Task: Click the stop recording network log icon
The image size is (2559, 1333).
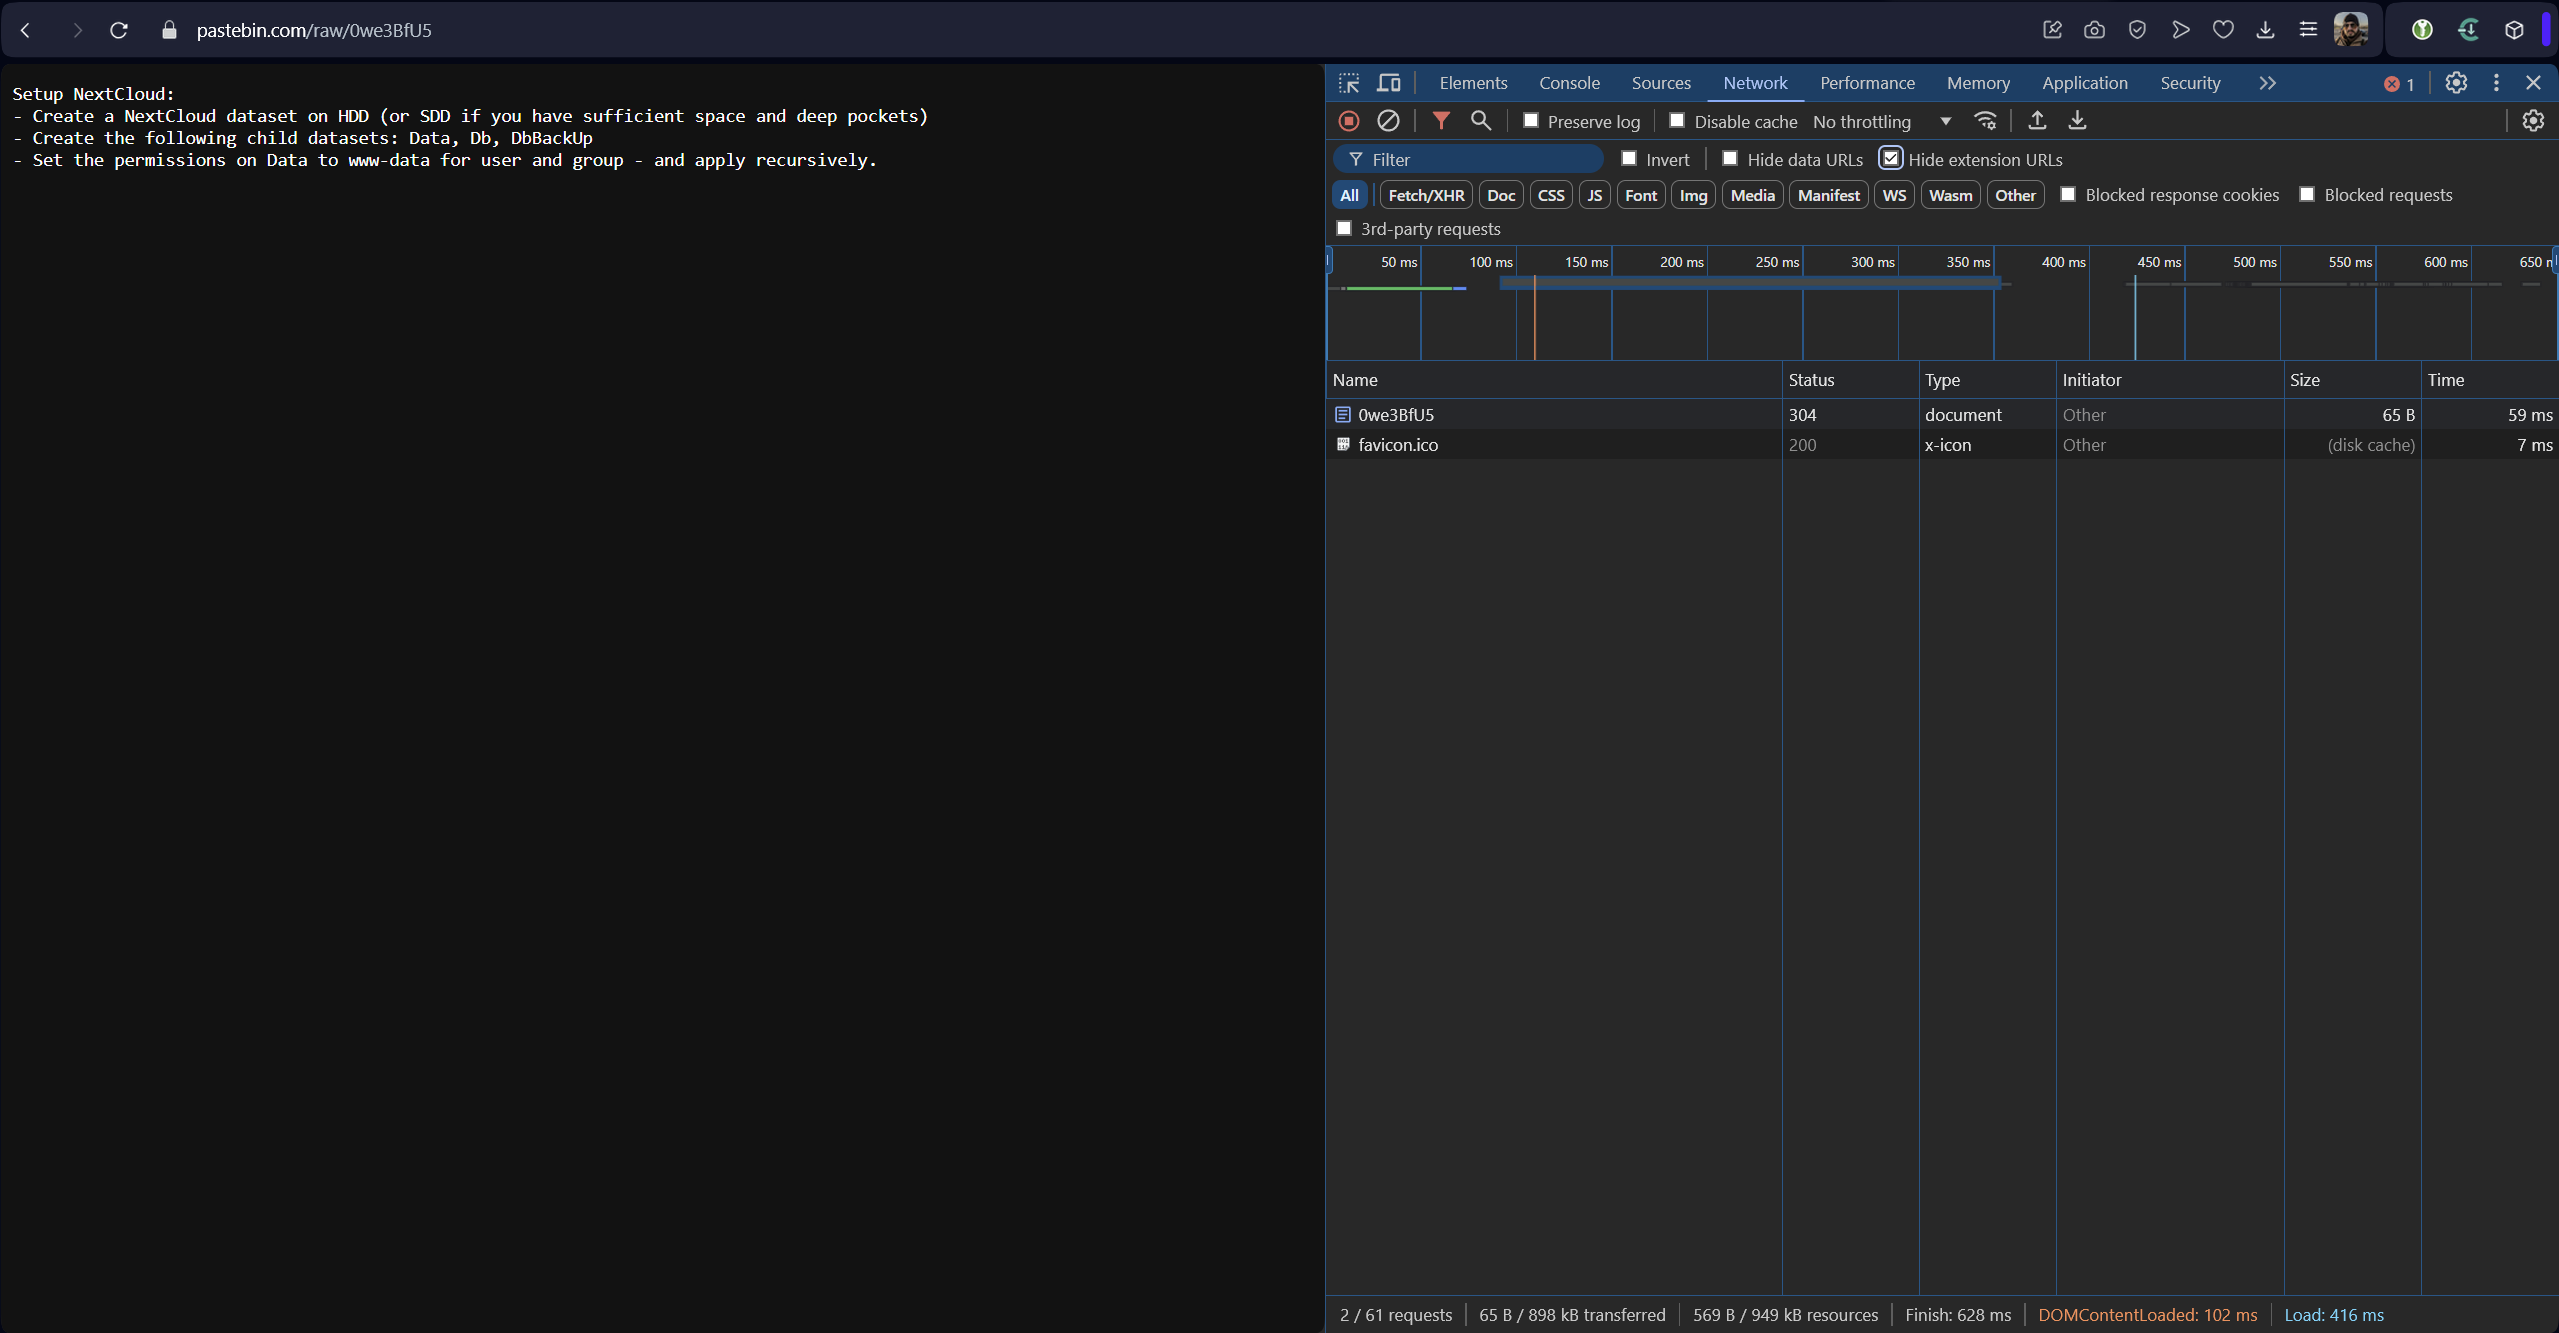Action: coord(1349,121)
